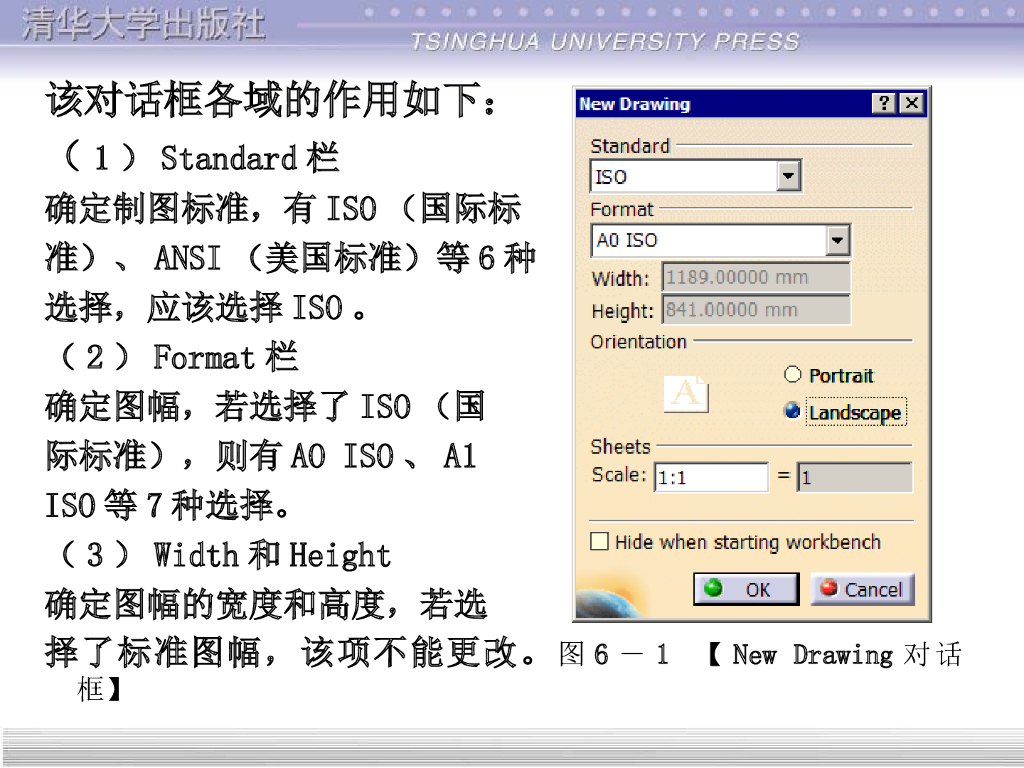Screen dimensions: 1024x768
Task: Enable Hide when starting workbench checkbox
Action: click(600, 542)
